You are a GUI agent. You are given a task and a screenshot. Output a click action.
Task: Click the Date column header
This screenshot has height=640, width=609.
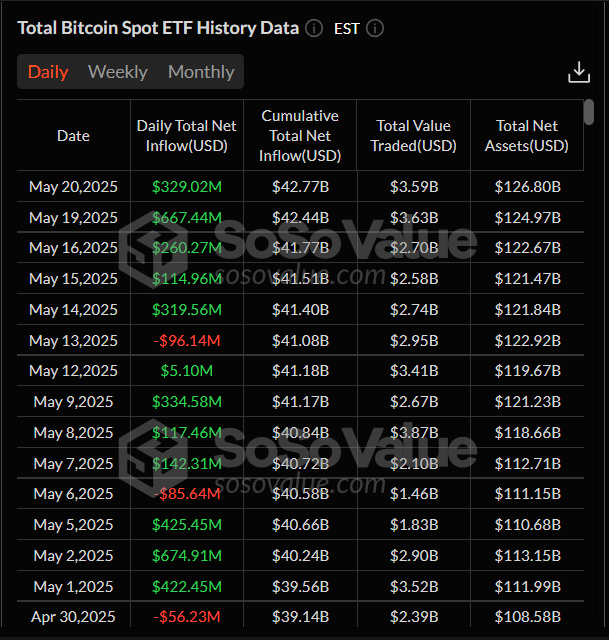click(73, 136)
